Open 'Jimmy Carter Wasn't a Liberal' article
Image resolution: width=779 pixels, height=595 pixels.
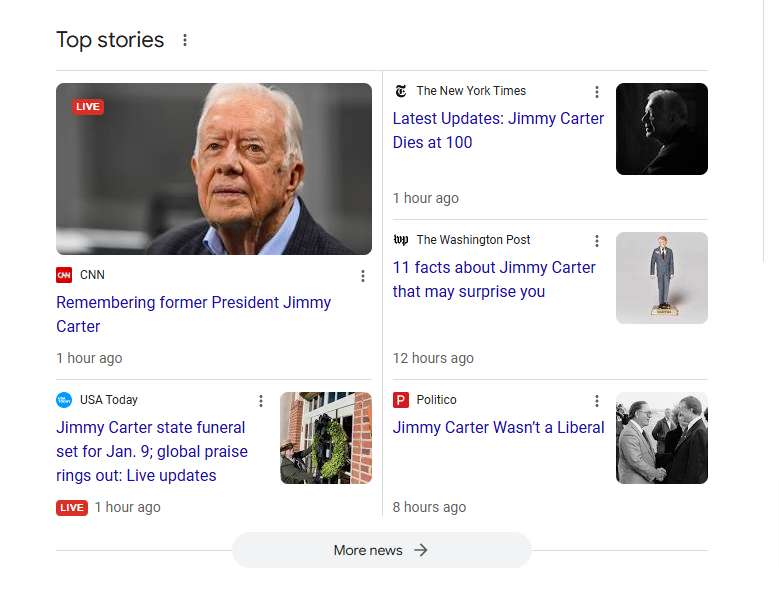click(x=498, y=427)
